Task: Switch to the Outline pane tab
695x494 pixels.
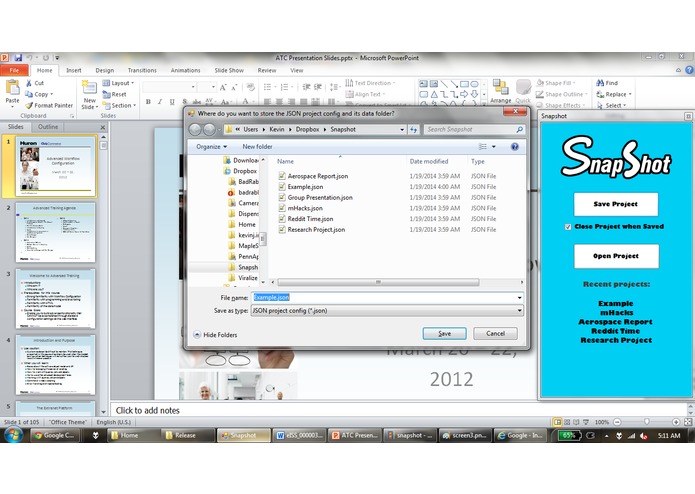Action: pyautogui.click(x=48, y=127)
